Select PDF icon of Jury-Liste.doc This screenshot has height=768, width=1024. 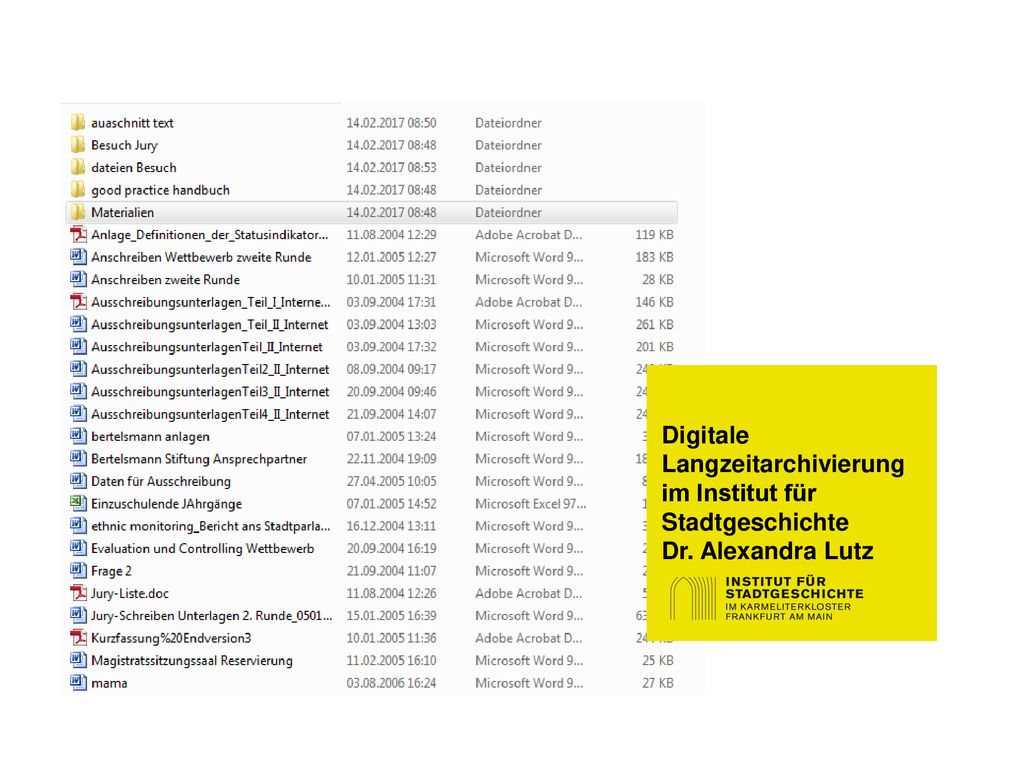coord(78,593)
